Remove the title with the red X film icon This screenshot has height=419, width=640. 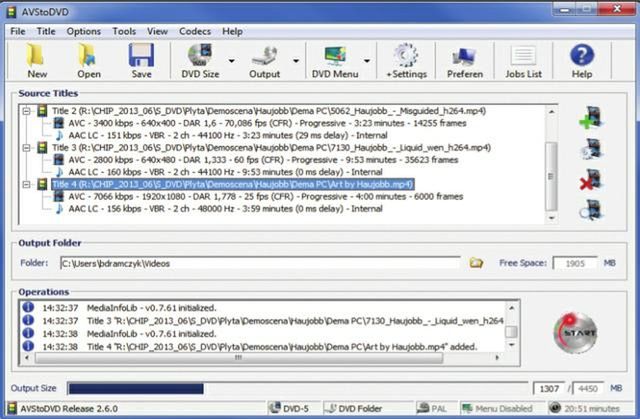[591, 180]
